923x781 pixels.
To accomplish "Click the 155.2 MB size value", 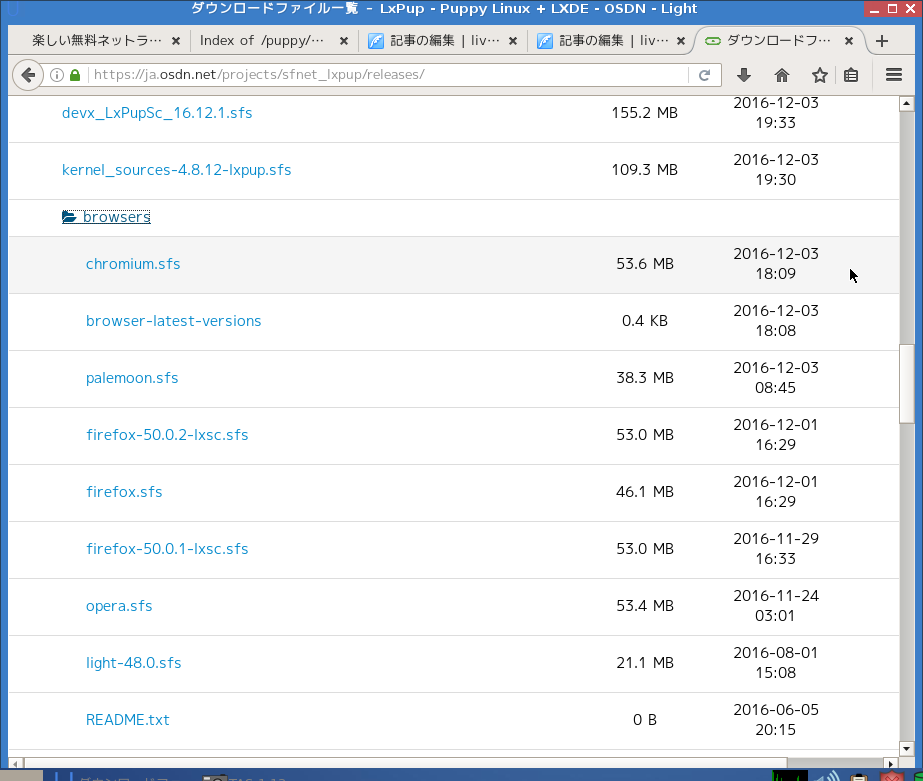I will click(x=645, y=113).
